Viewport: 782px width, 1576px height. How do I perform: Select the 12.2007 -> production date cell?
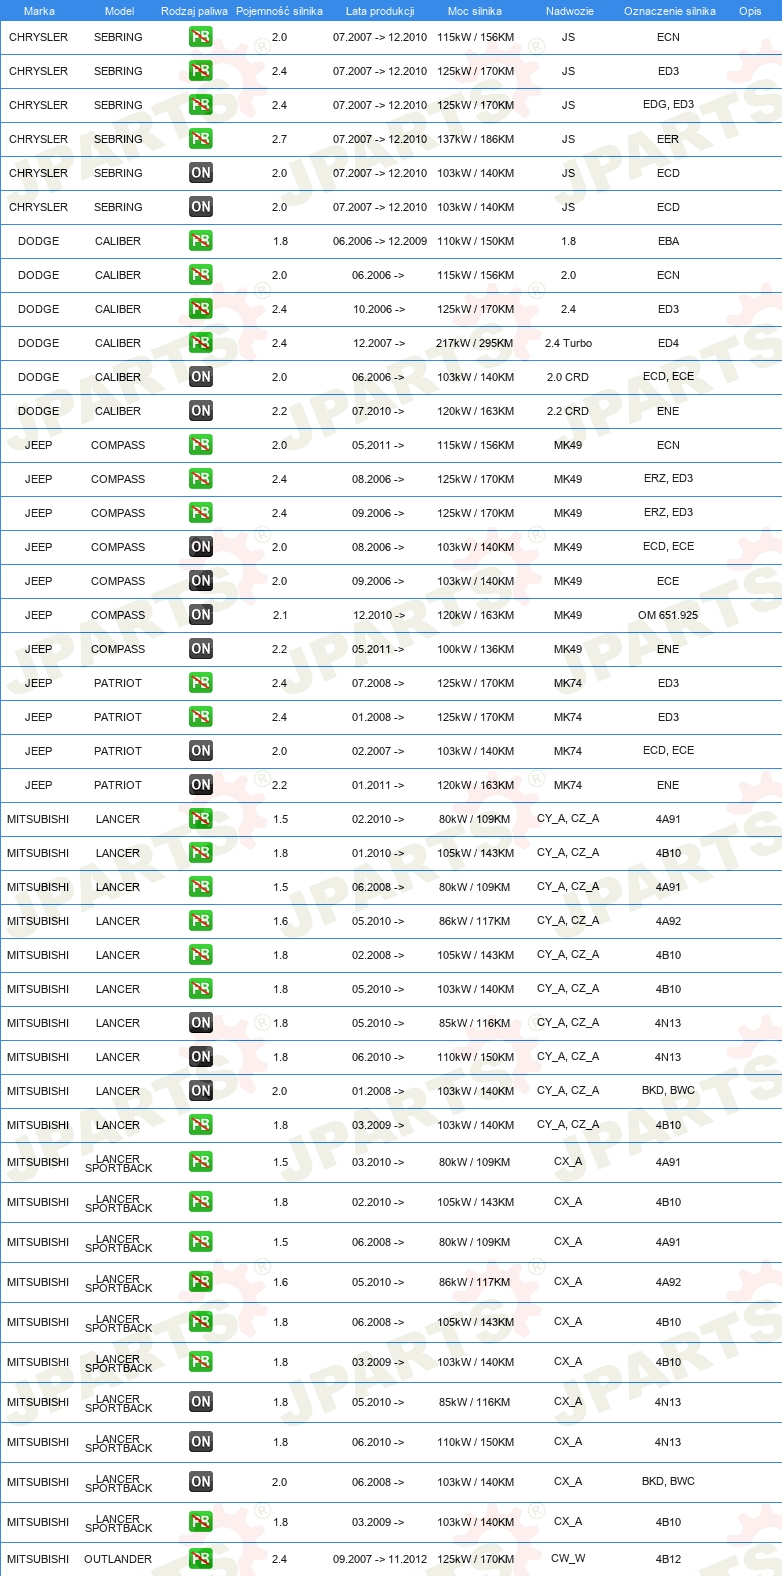(x=379, y=343)
